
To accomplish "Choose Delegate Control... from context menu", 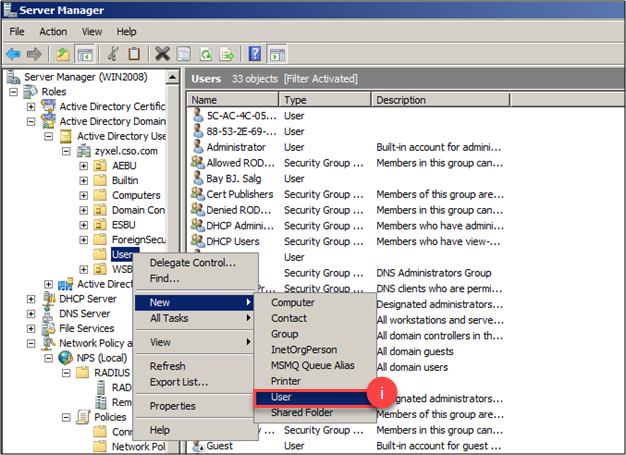I will 195,263.
